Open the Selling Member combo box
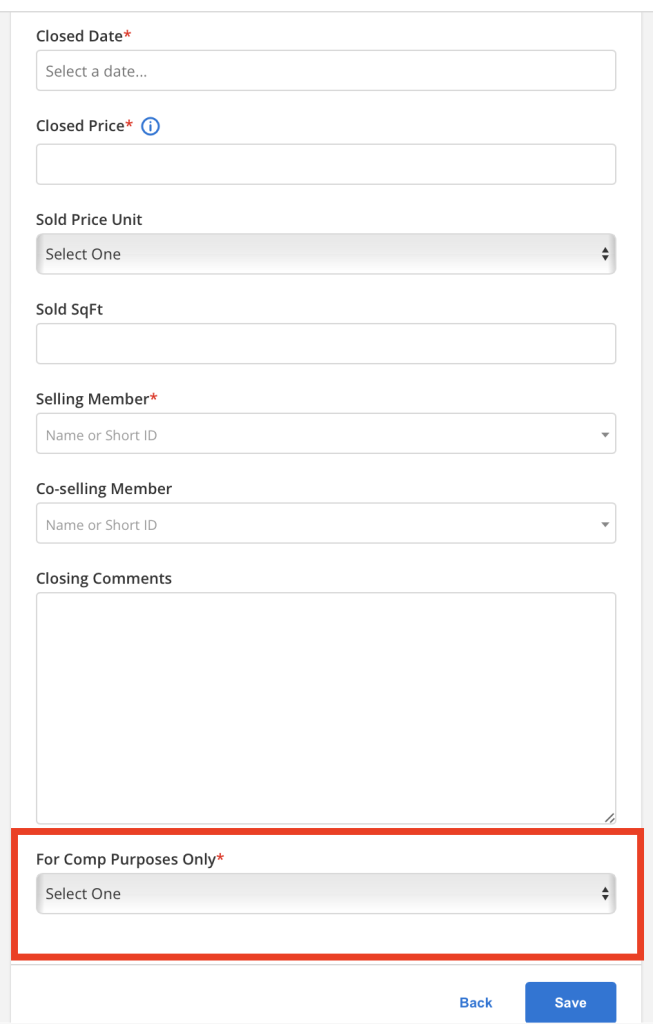 point(326,434)
